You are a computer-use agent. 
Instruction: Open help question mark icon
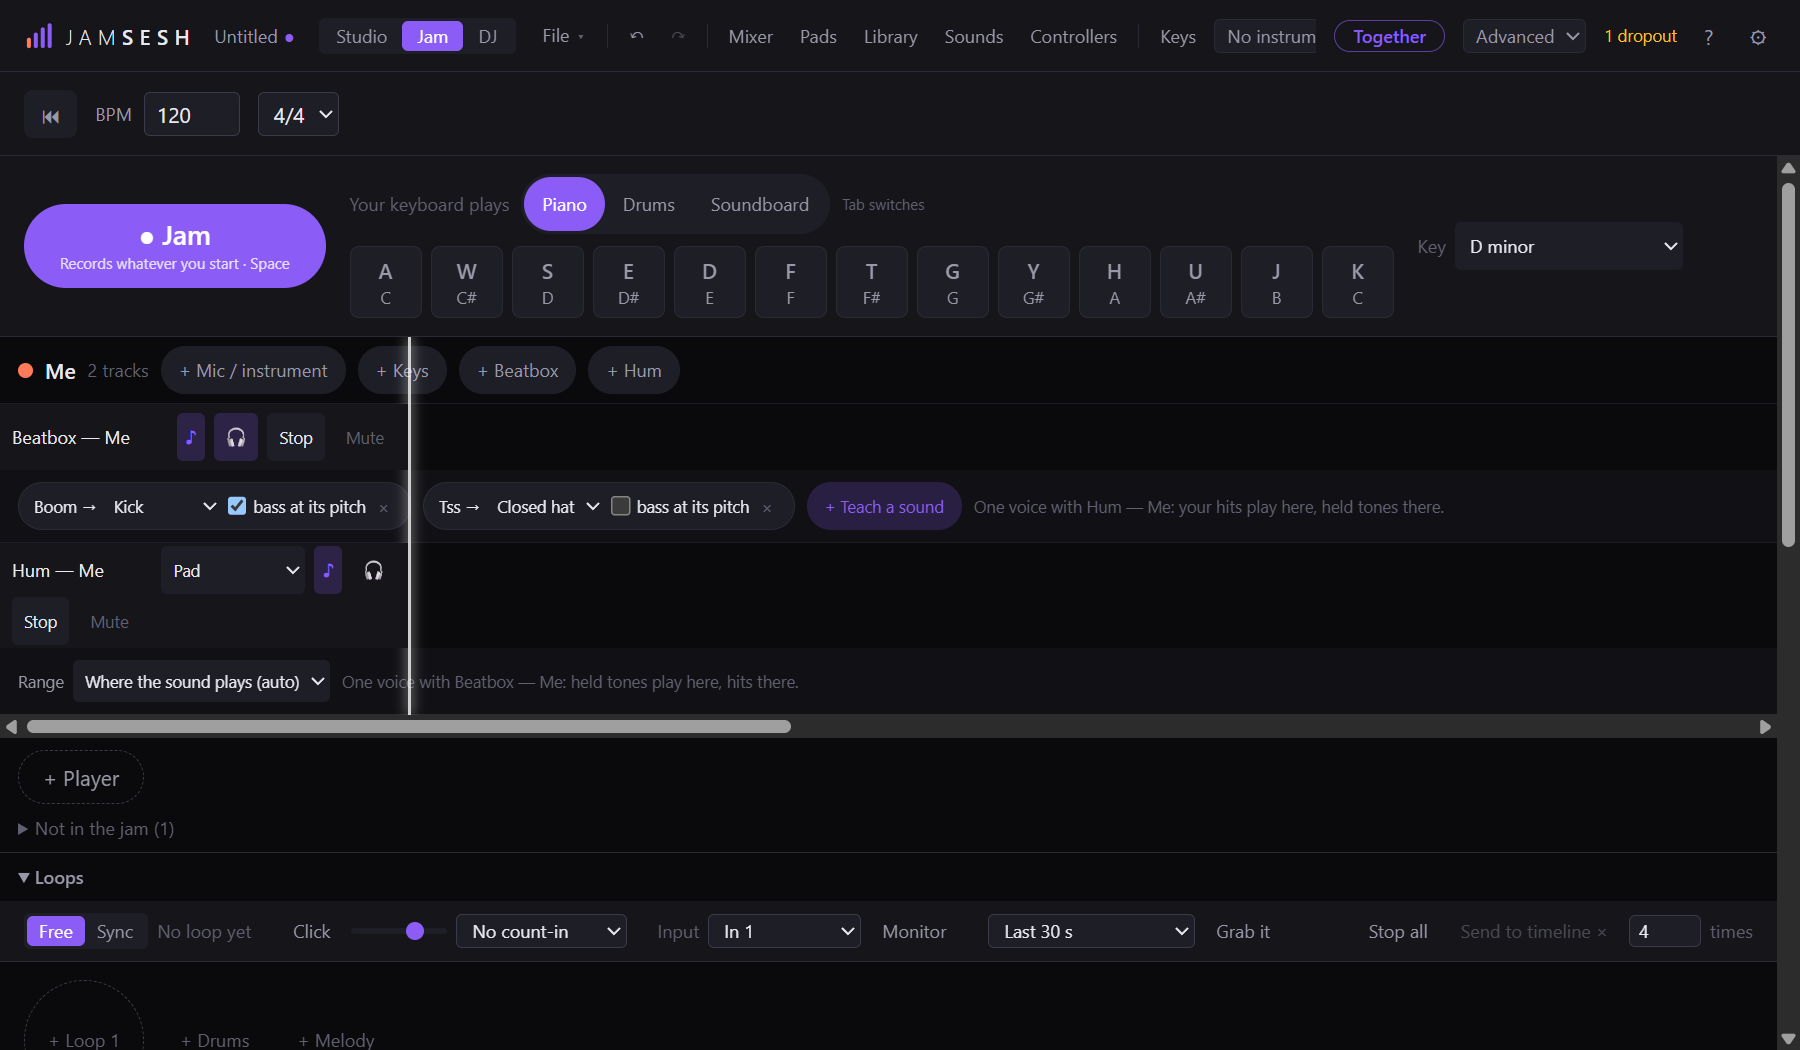click(x=1709, y=37)
